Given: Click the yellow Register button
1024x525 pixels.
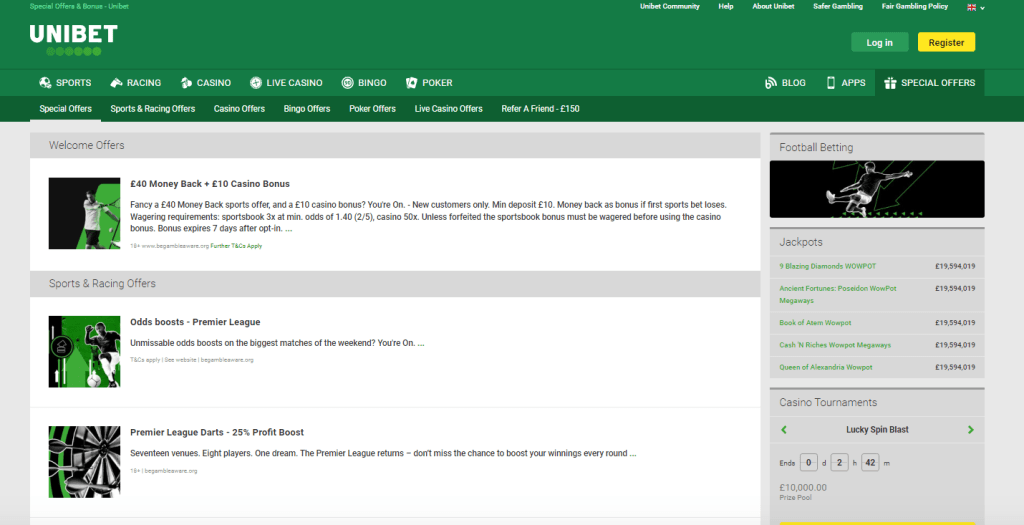Looking at the screenshot, I should click(946, 42).
